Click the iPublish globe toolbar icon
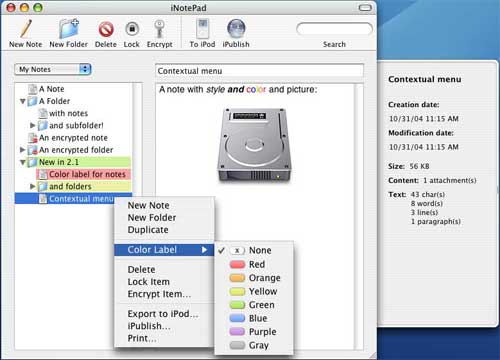This screenshot has width=500, height=360. tap(236, 28)
